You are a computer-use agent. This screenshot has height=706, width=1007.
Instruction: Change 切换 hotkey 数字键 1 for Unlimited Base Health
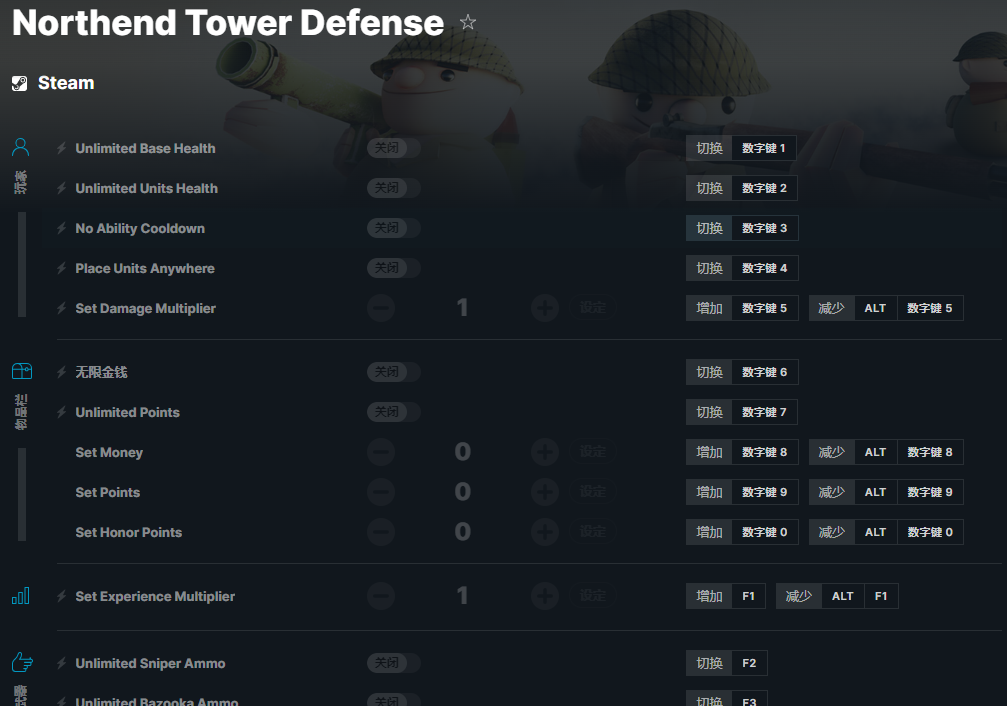742,148
